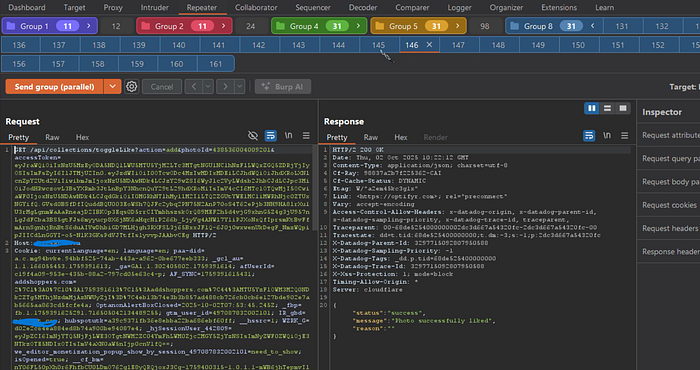Switch to Repeater tab 161

point(215,64)
